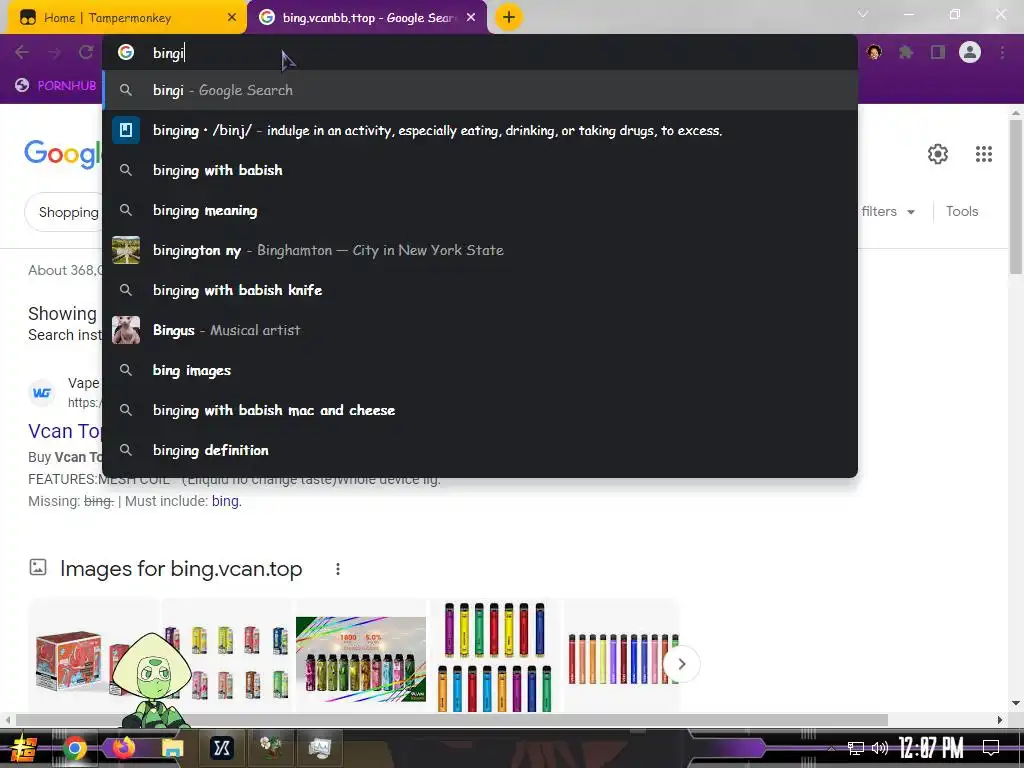Open the Google apps grid
Viewport: 1024px width, 768px height.
984,154
